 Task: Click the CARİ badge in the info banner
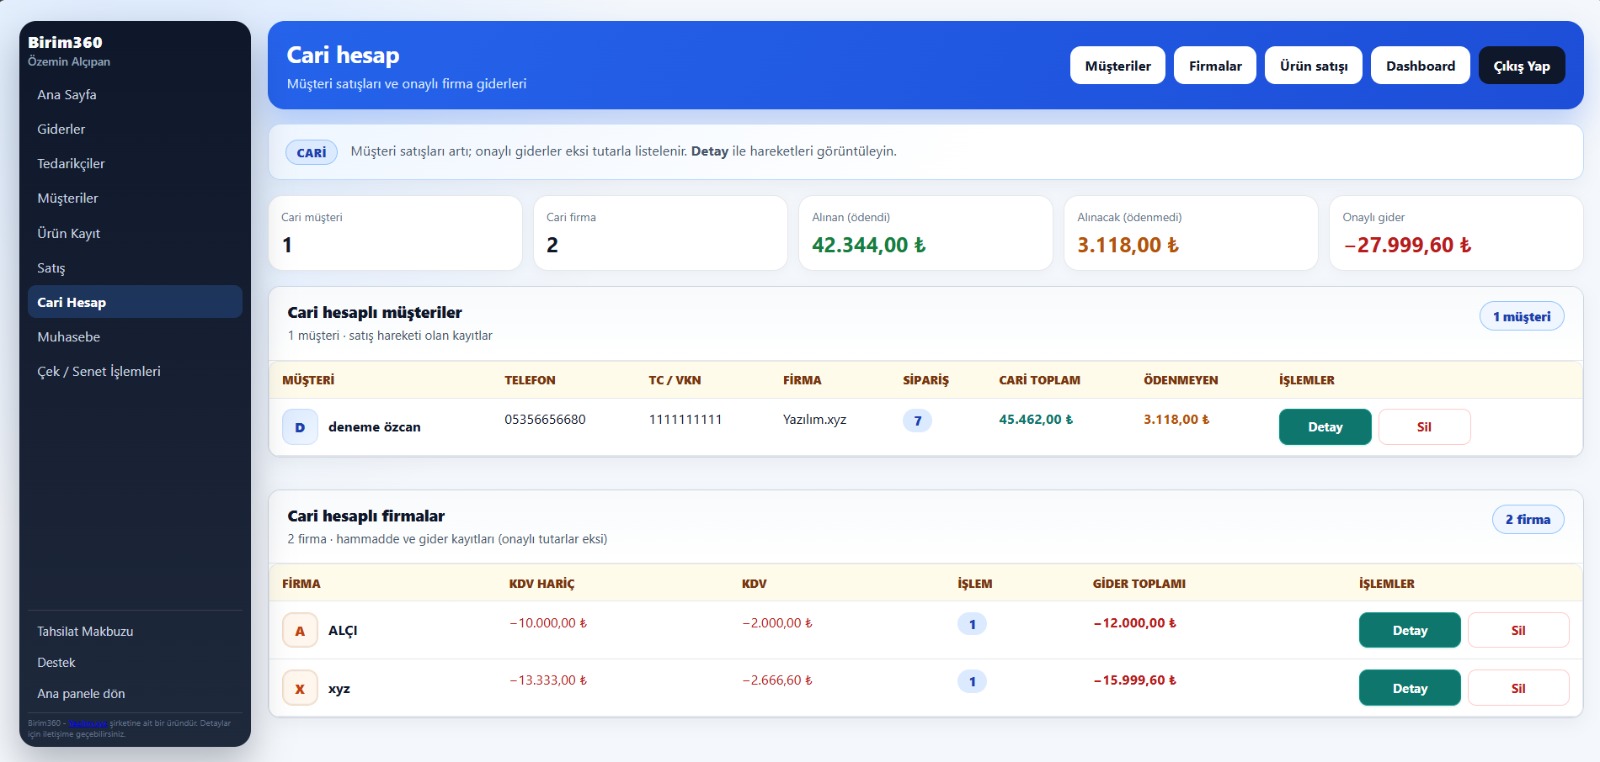point(311,152)
